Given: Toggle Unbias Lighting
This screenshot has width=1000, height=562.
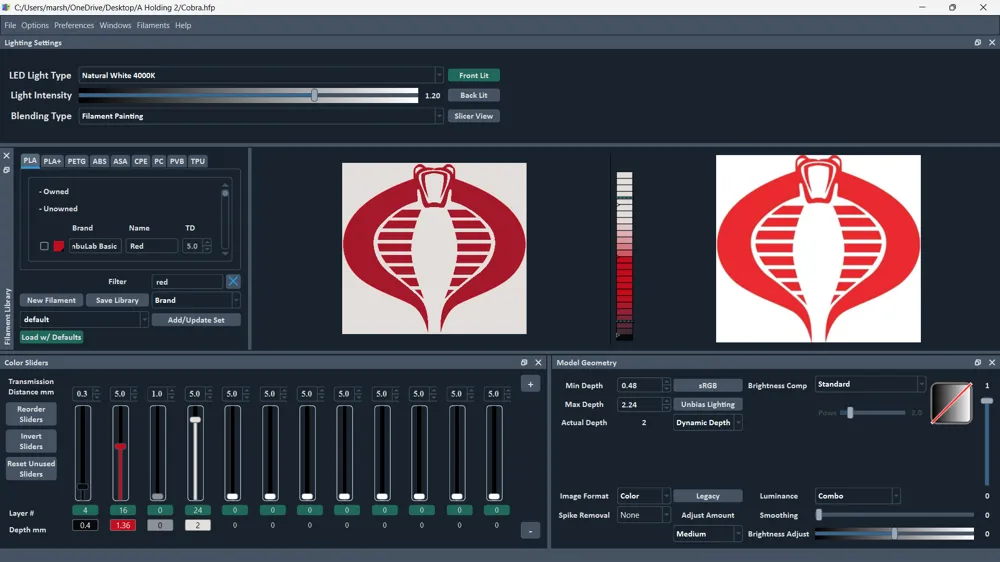Looking at the screenshot, I should 708,404.
